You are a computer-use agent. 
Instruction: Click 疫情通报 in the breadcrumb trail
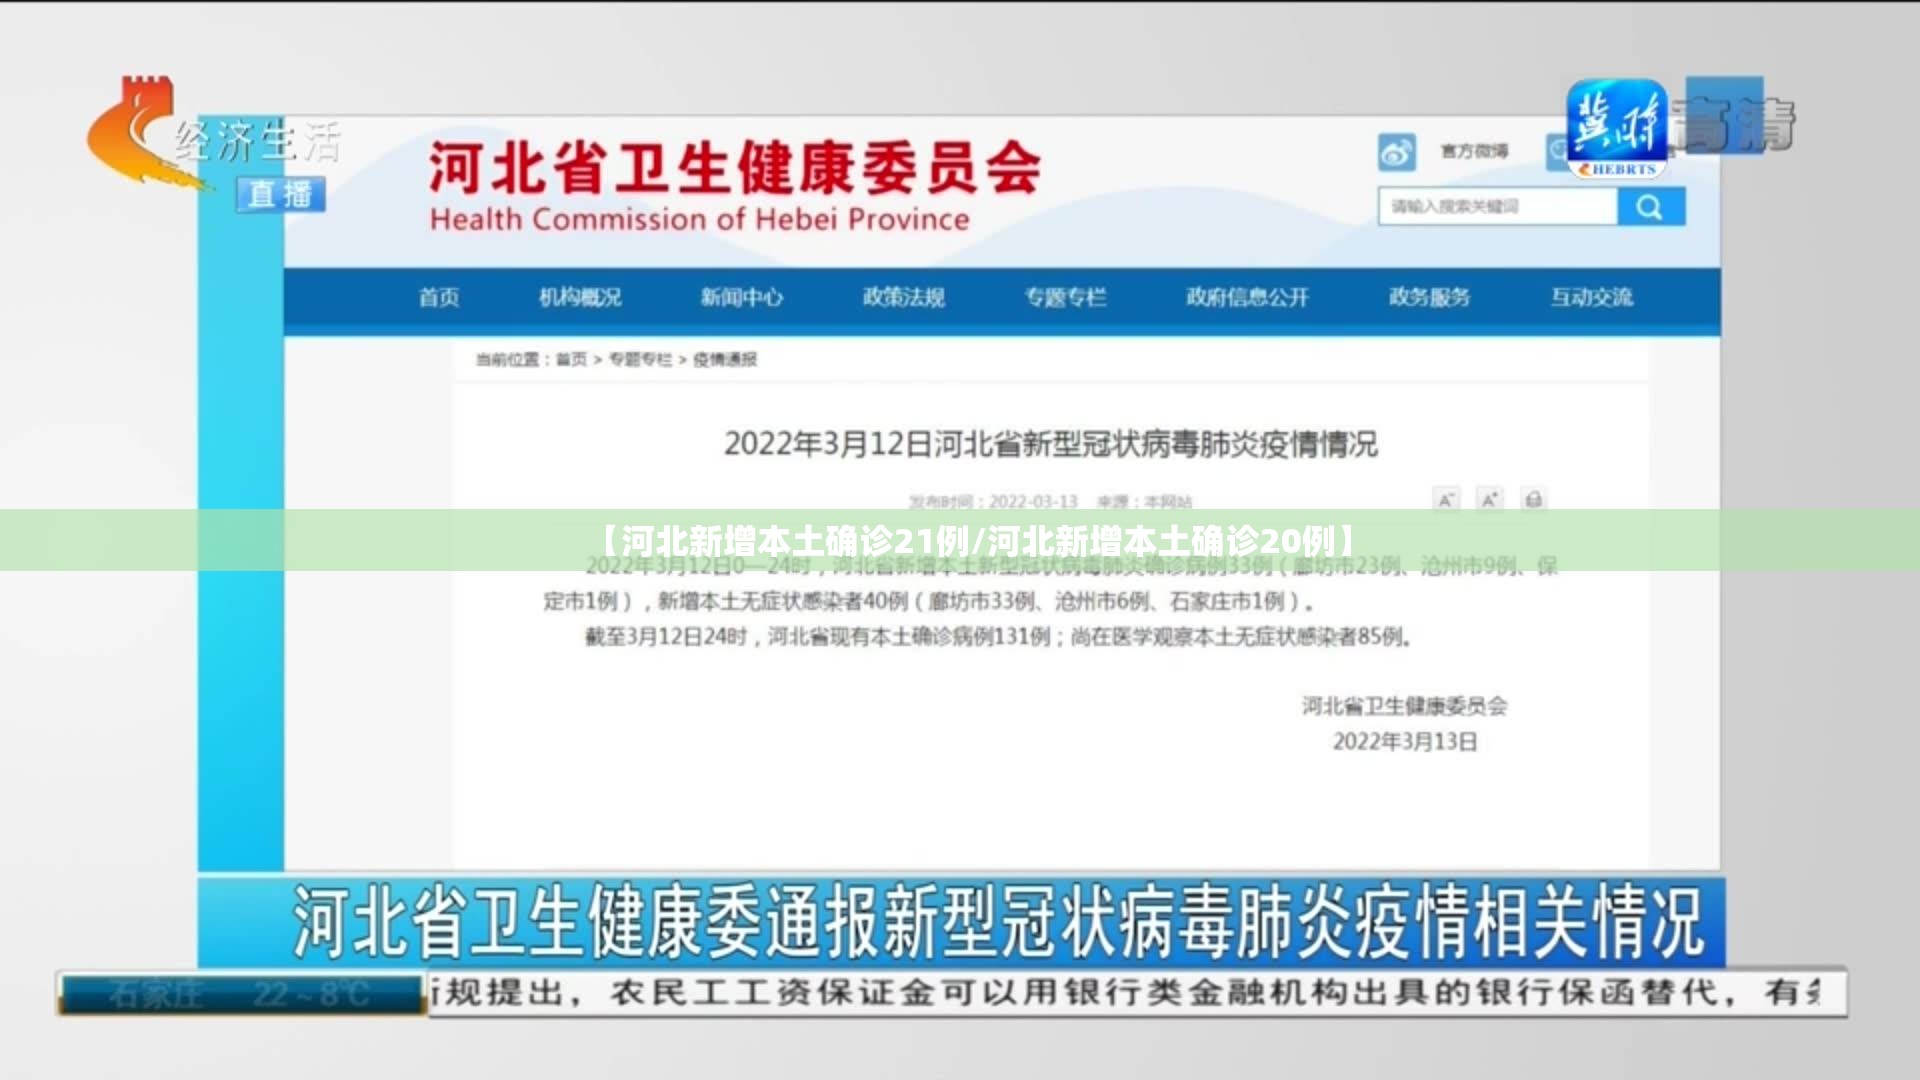click(725, 360)
